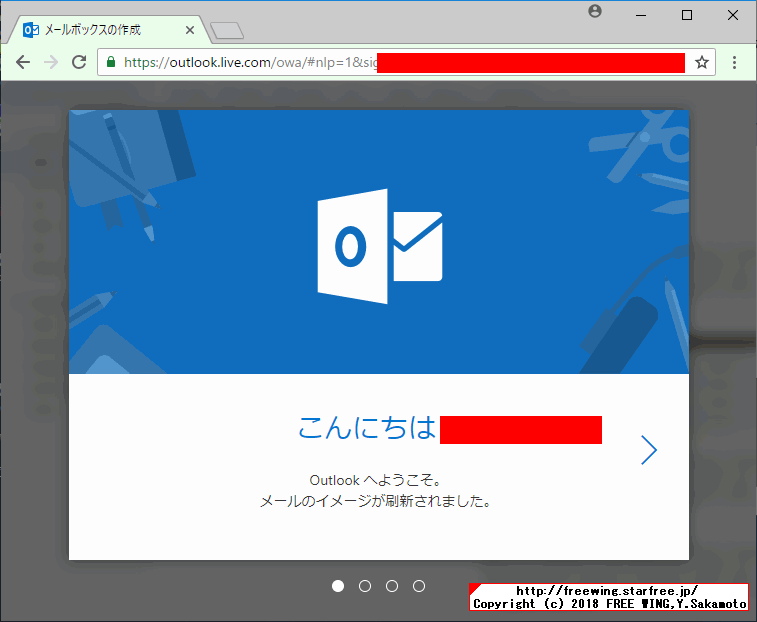Image resolution: width=757 pixels, height=622 pixels.
Task: Select the third carousel page dot
Action: pos(392,586)
